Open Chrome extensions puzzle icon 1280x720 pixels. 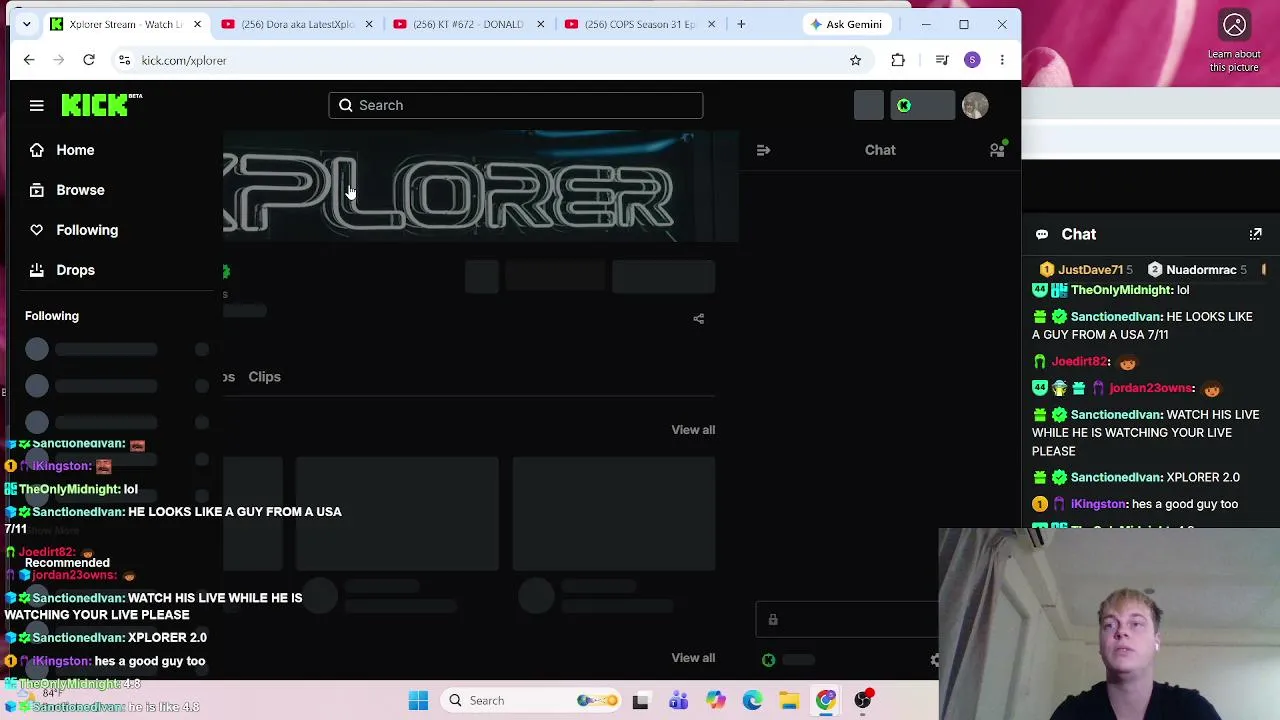[898, 60]
